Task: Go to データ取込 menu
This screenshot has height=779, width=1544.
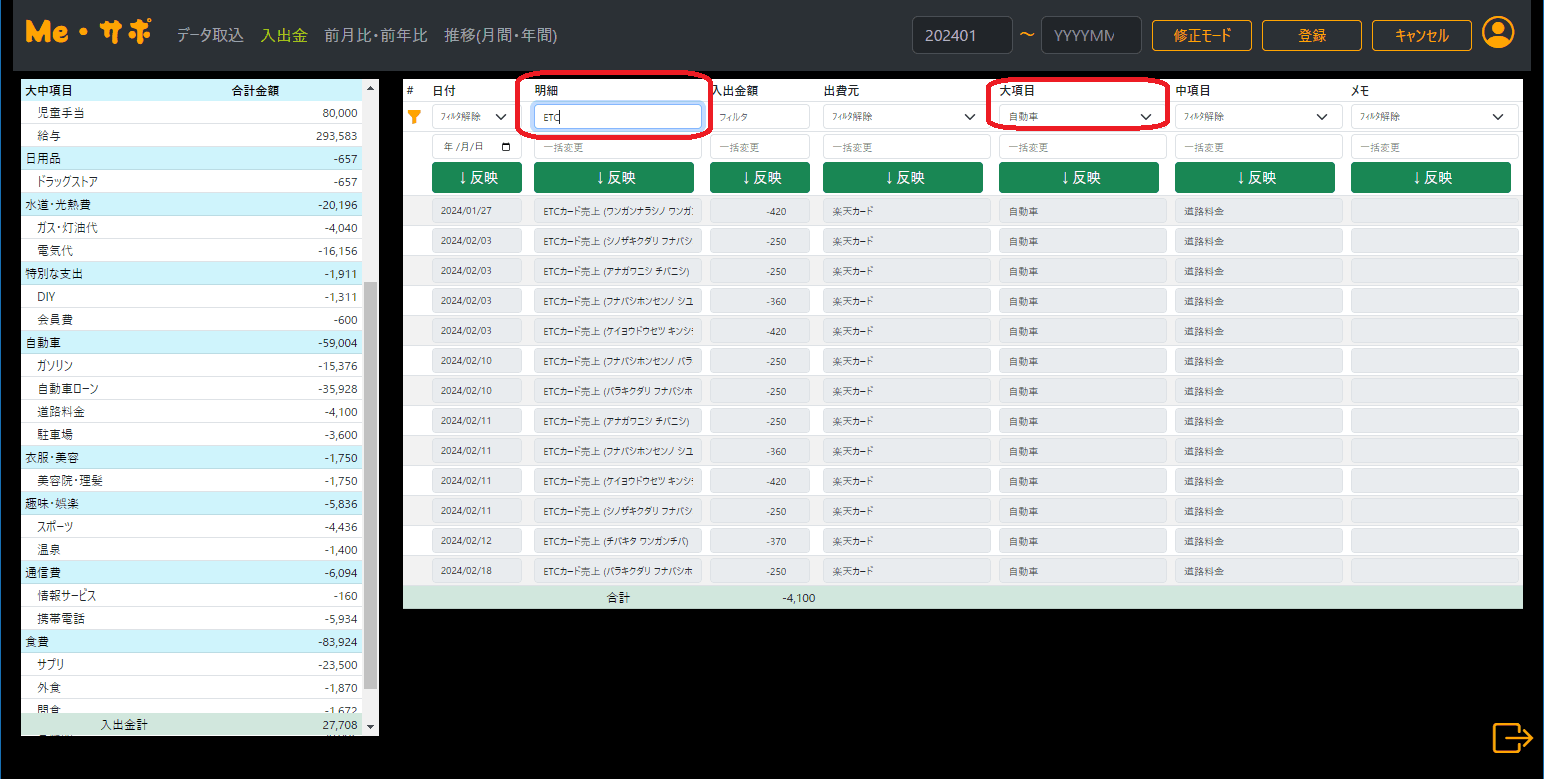Action: pos(210,35)
